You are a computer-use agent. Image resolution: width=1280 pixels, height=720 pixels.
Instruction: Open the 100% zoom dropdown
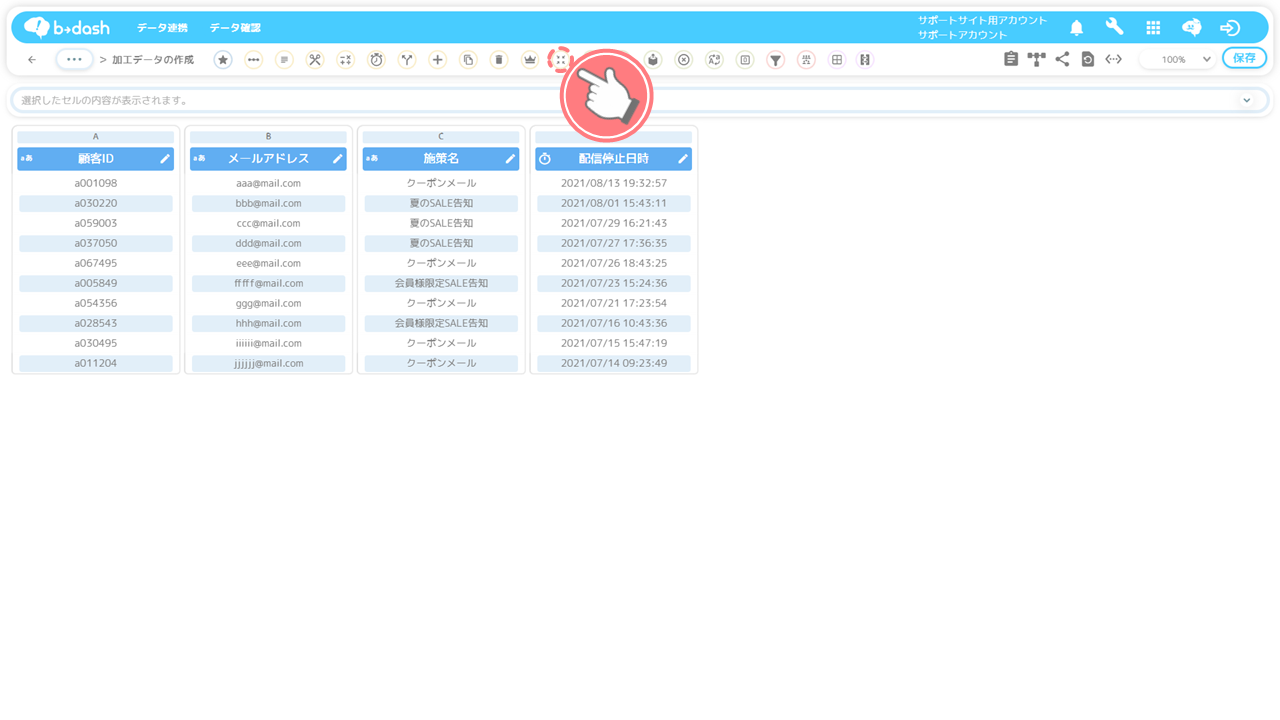click(1178, 60)
